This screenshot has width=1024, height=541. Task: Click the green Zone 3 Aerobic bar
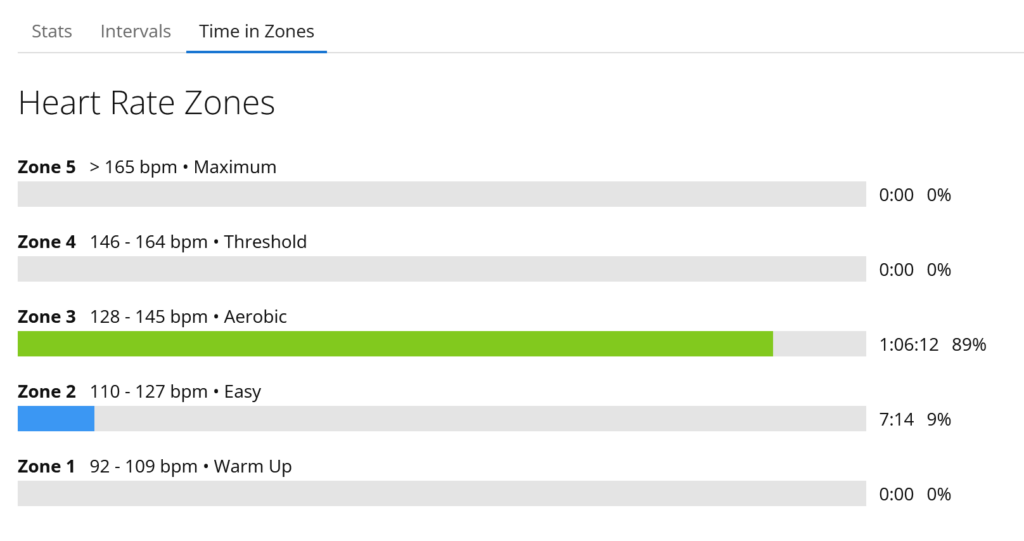(395, 344)
